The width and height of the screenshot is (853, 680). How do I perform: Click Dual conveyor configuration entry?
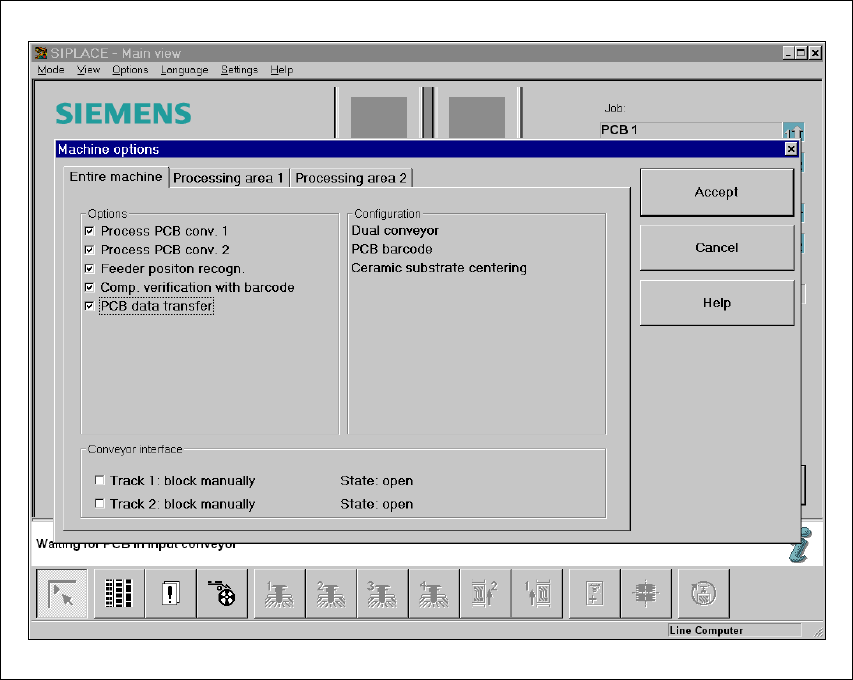(395, 231)
